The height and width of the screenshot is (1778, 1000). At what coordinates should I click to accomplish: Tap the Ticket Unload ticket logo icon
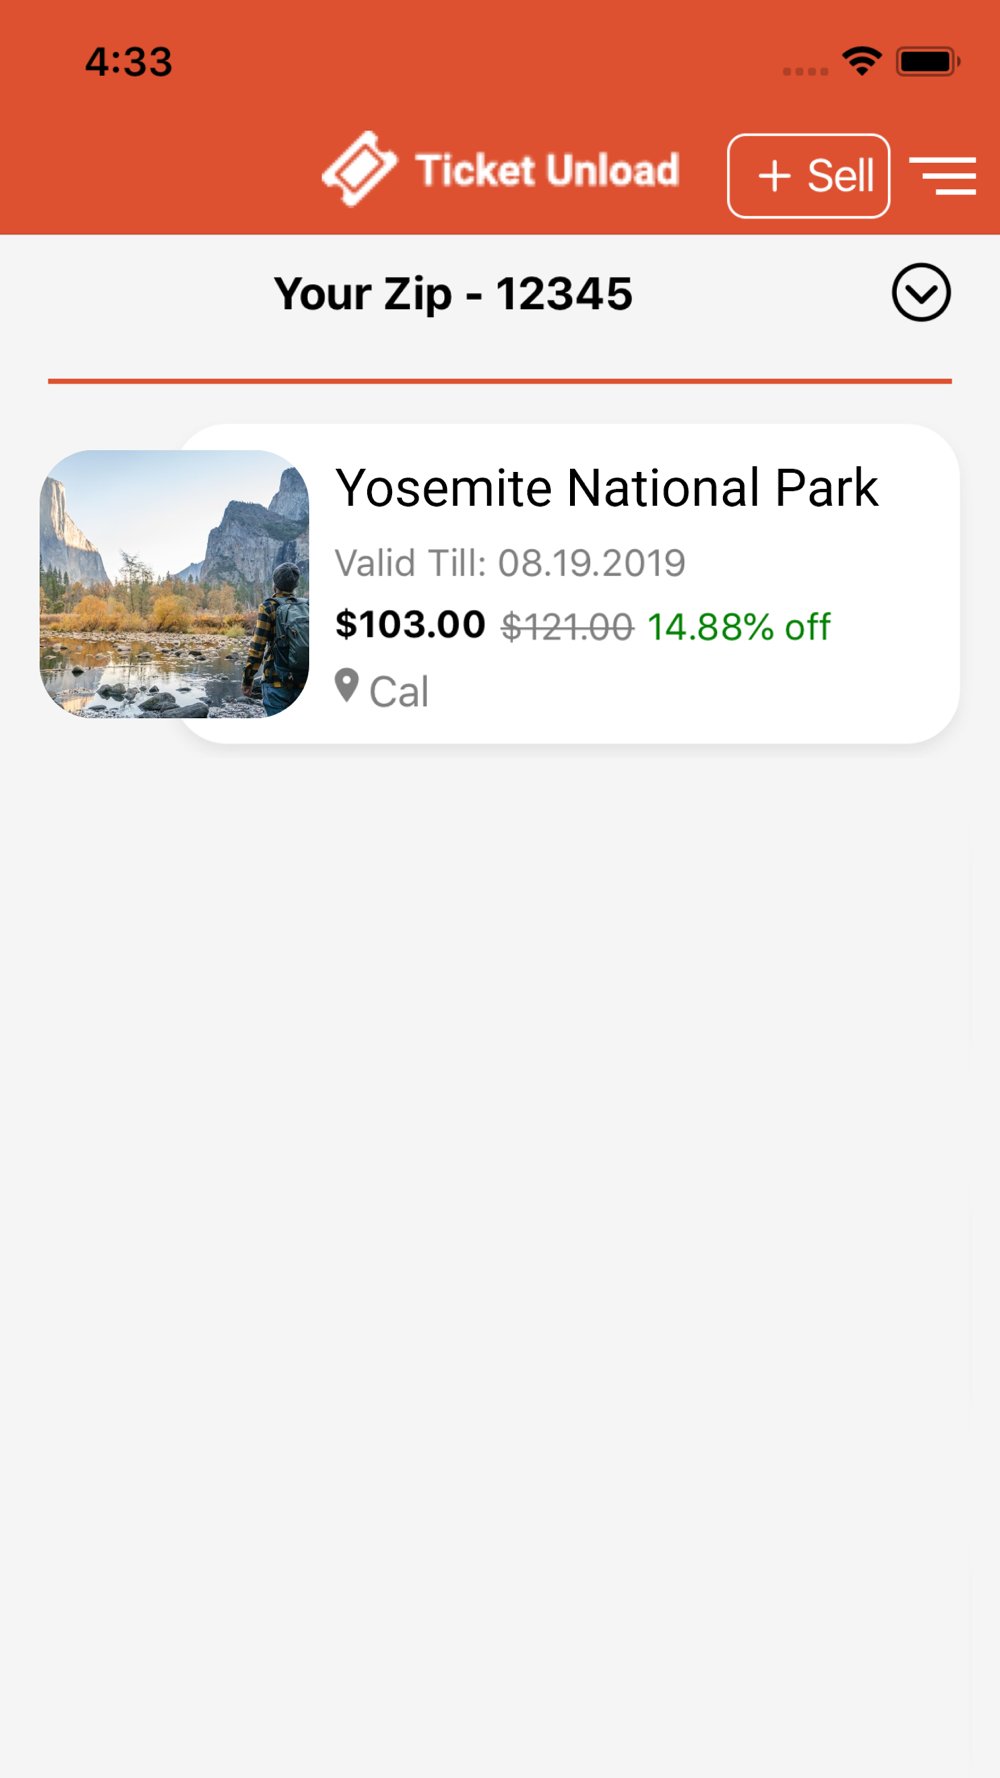click(x=359, y=169)
